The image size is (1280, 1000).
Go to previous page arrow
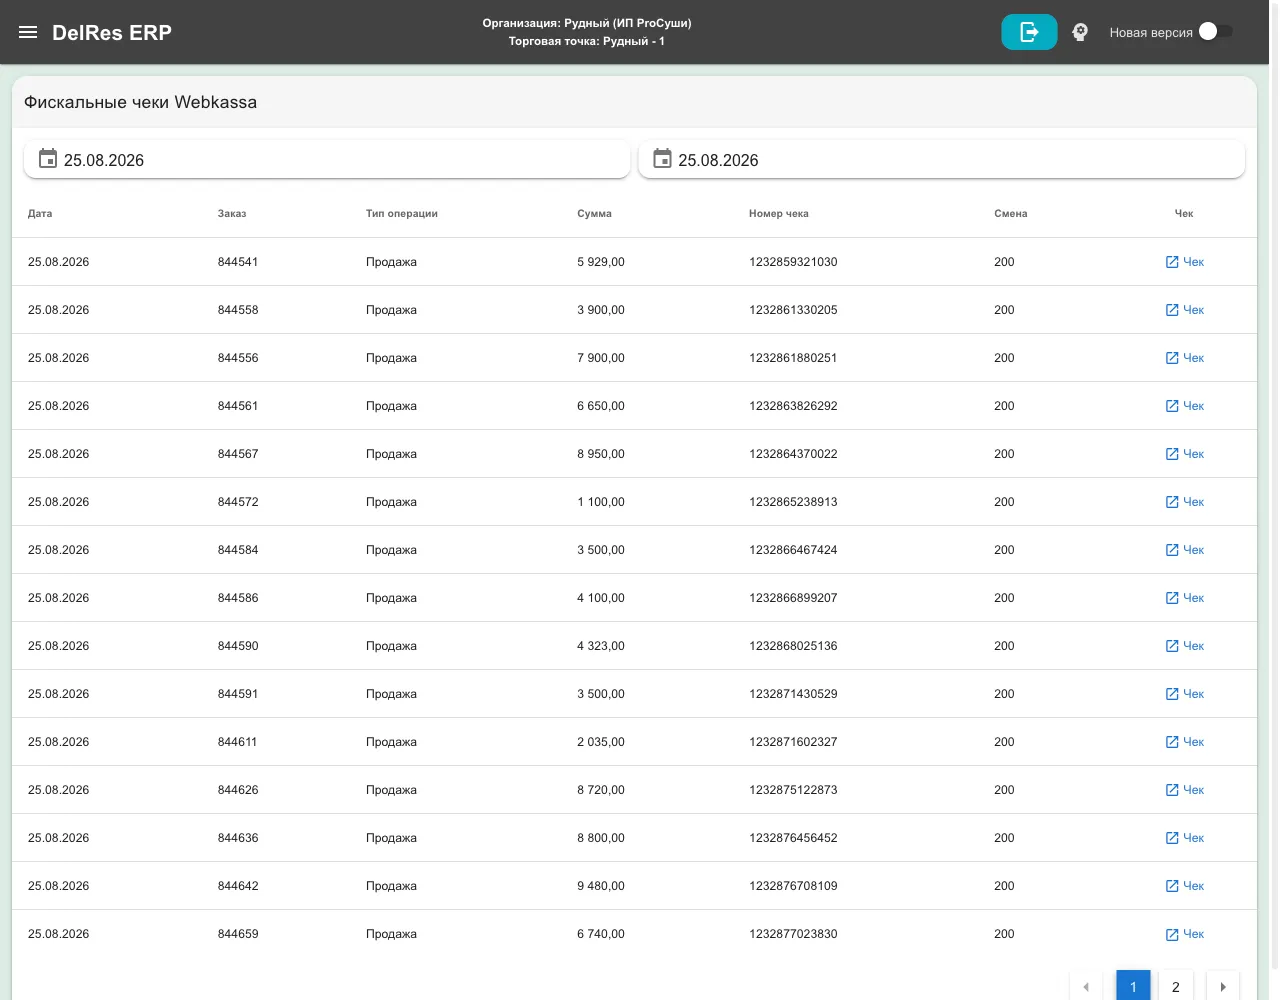coord(1086,986)
